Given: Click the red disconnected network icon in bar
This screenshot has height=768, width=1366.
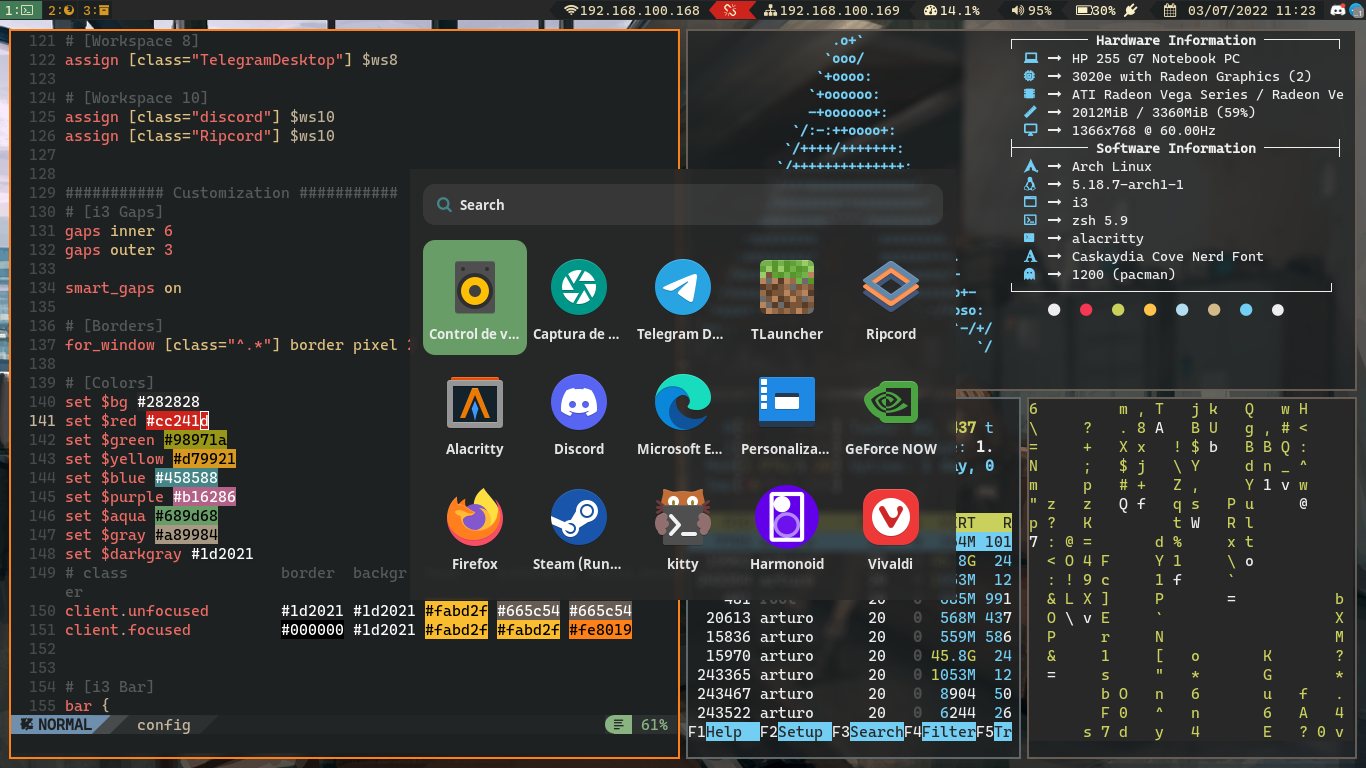Looking at the screenshot, I should (x=731, y=10).
